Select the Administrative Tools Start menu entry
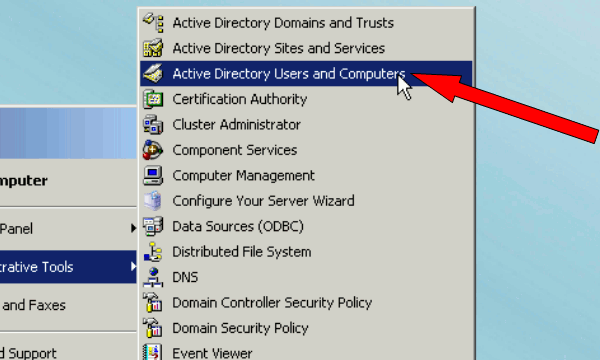Image resolution: width=600 pixels, height=360 pixels. (x=68, y=267)
